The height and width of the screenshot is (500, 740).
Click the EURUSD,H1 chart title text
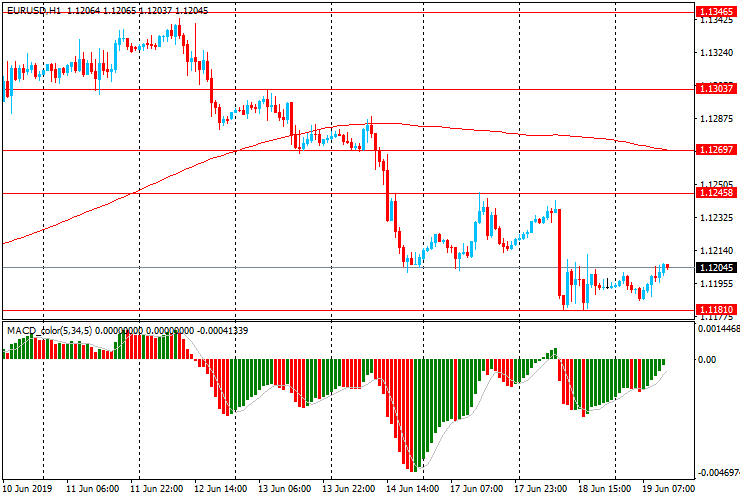pyautogui.click(x=34, y=10)
